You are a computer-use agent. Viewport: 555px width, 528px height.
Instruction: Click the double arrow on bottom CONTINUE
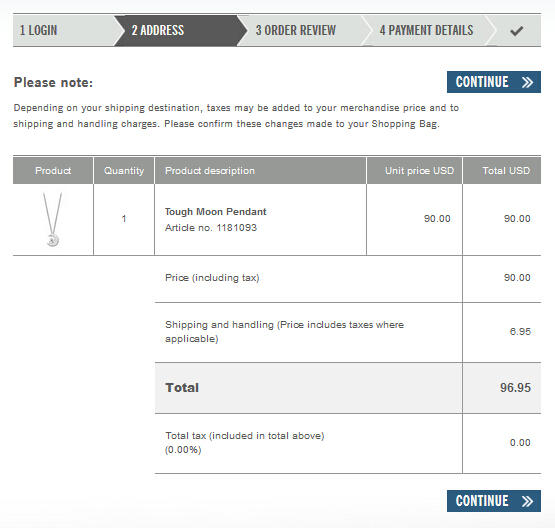click(x=527, y=501)
